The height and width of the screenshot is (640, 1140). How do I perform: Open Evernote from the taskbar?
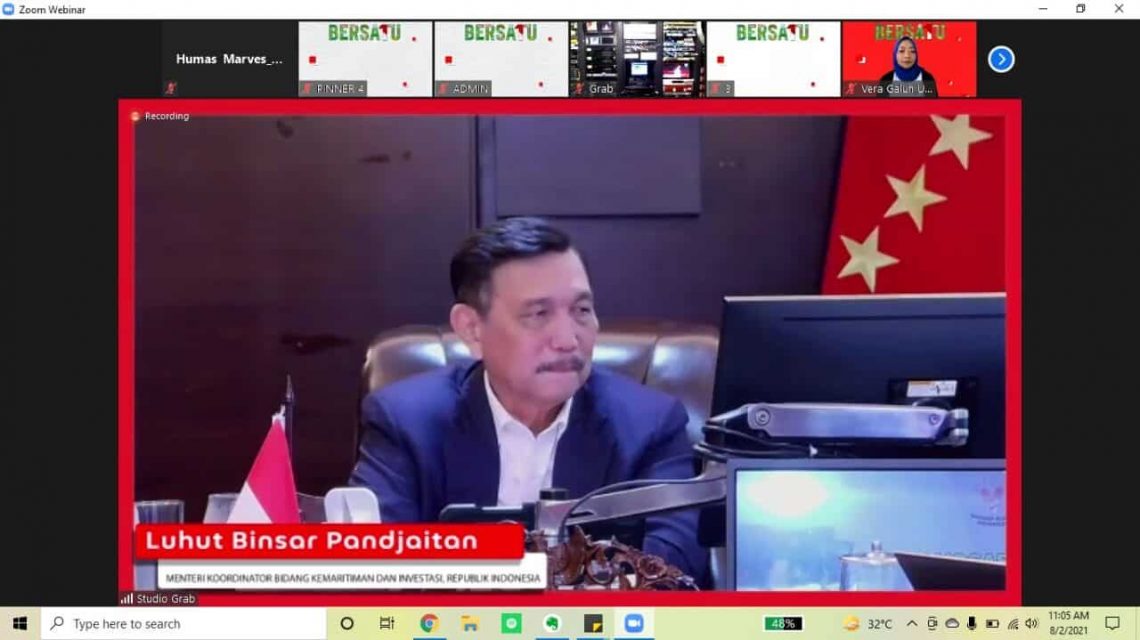[554, 621]
